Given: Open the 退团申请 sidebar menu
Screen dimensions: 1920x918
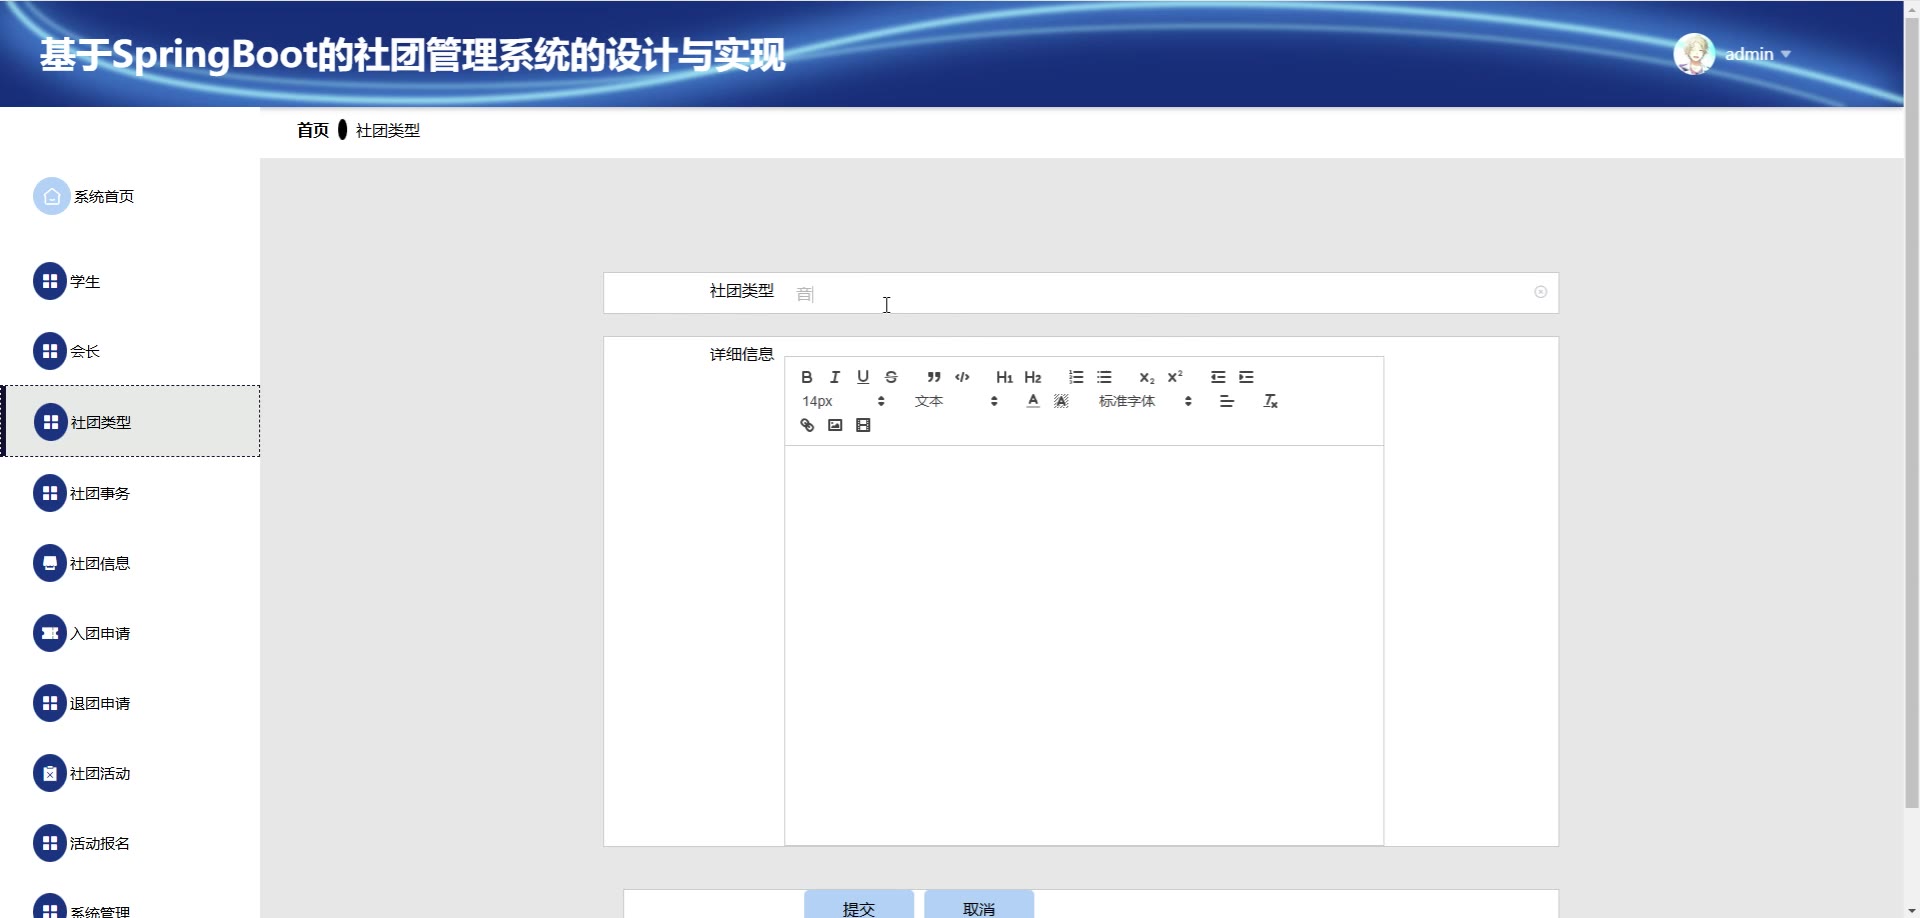Looking at the screenshot, I should (130, 702).
